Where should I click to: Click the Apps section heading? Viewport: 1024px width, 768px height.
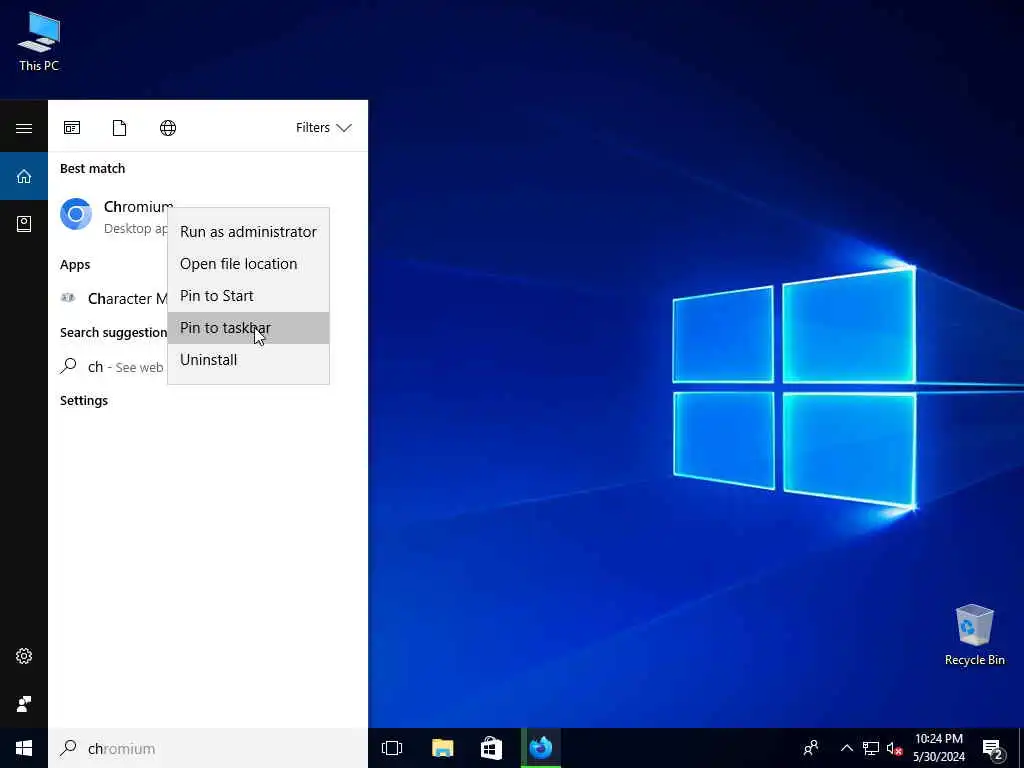click(x=75, y=264)
